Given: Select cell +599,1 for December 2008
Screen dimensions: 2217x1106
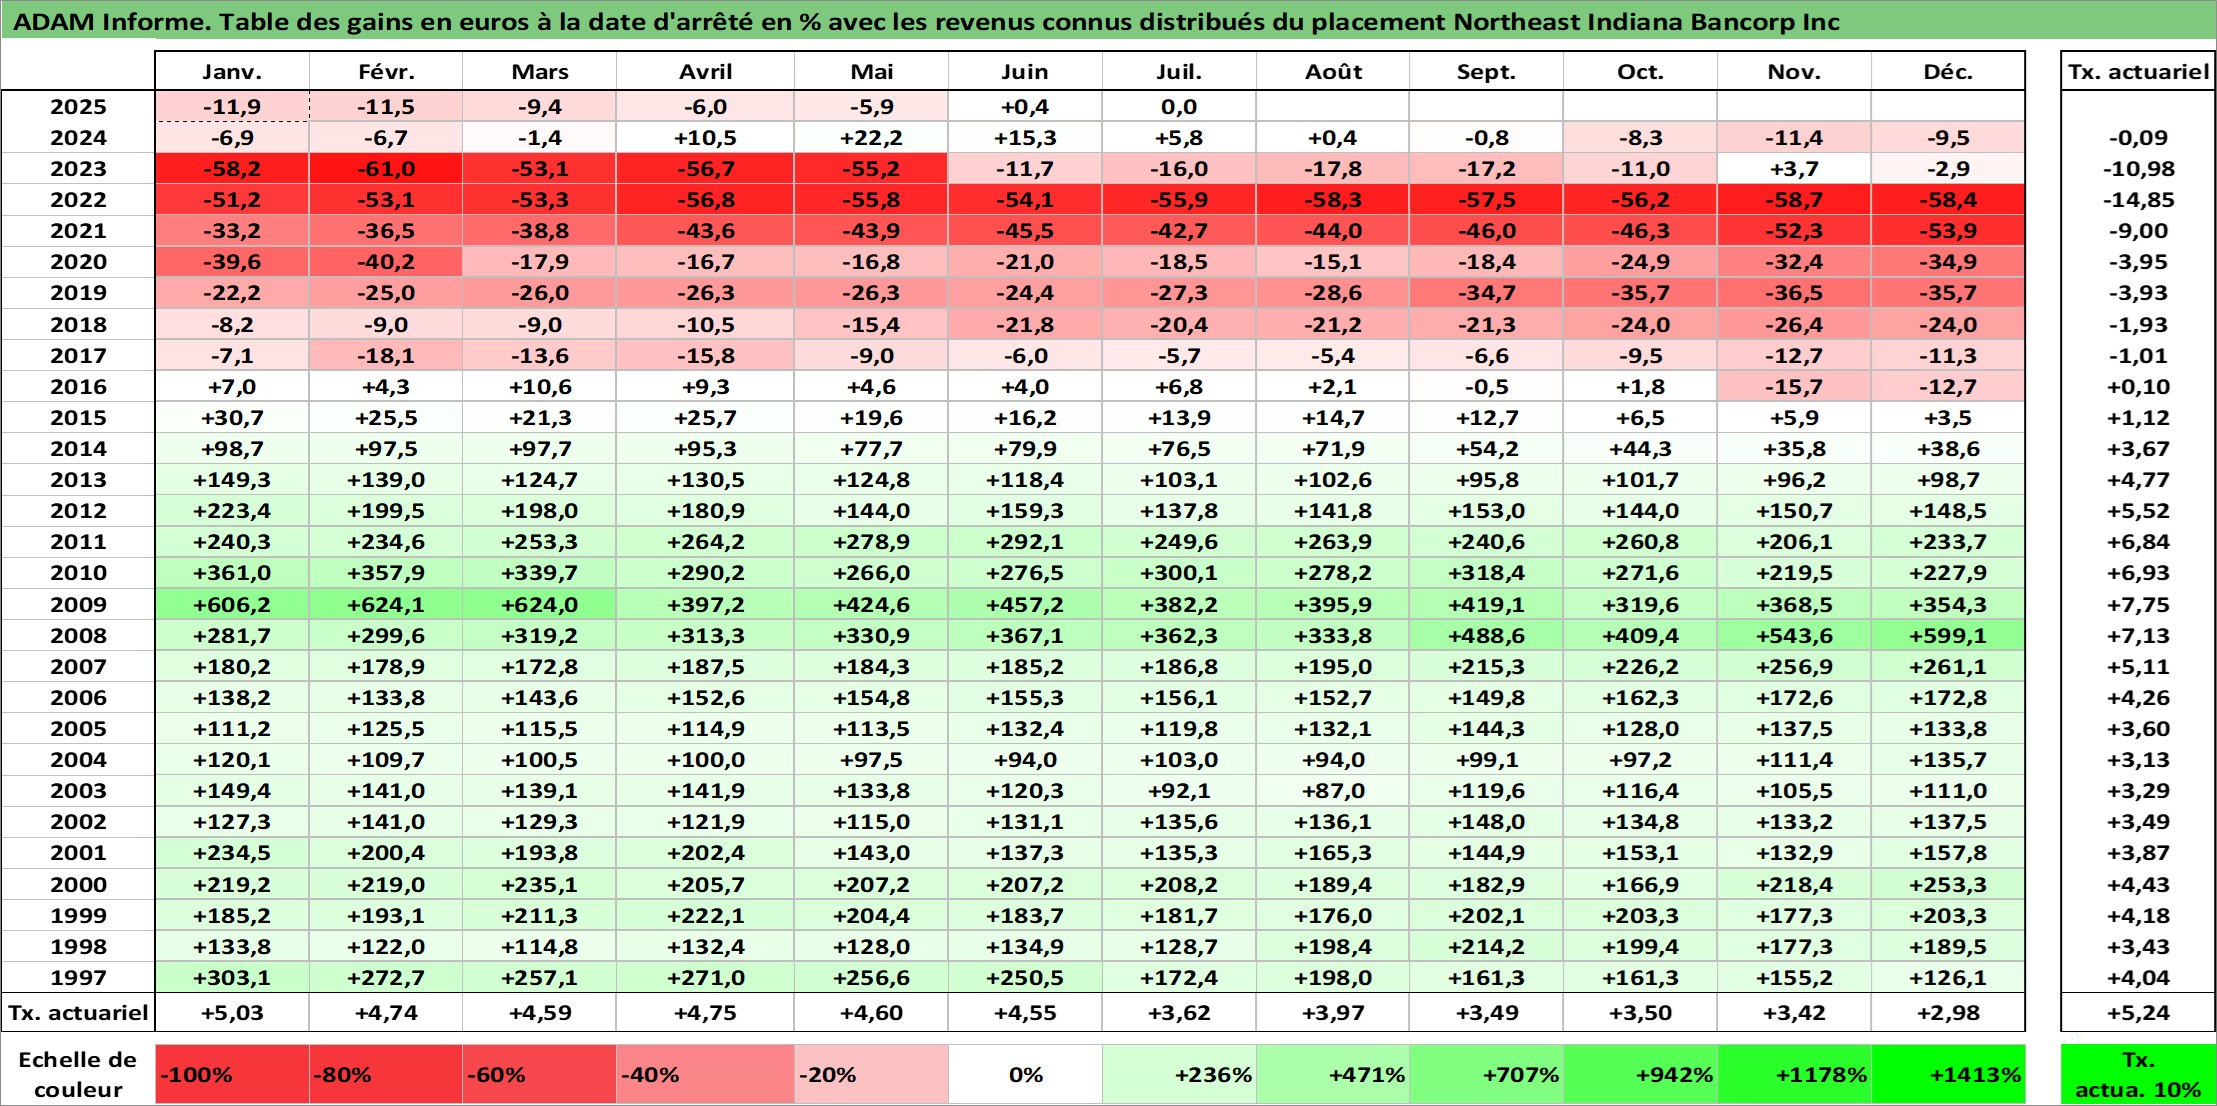Looking at the screenshot, I should pyautogui.click(x=1948, y=636).
